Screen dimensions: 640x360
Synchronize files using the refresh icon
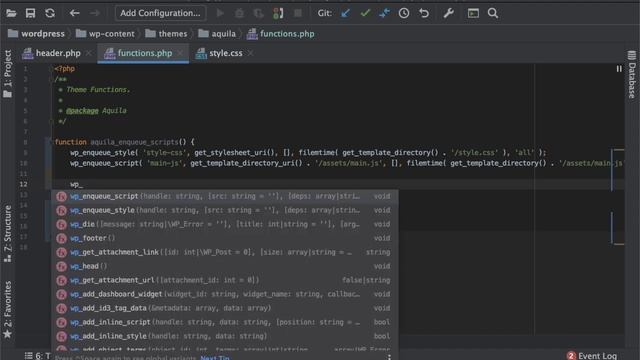click(x=50, y=13)
